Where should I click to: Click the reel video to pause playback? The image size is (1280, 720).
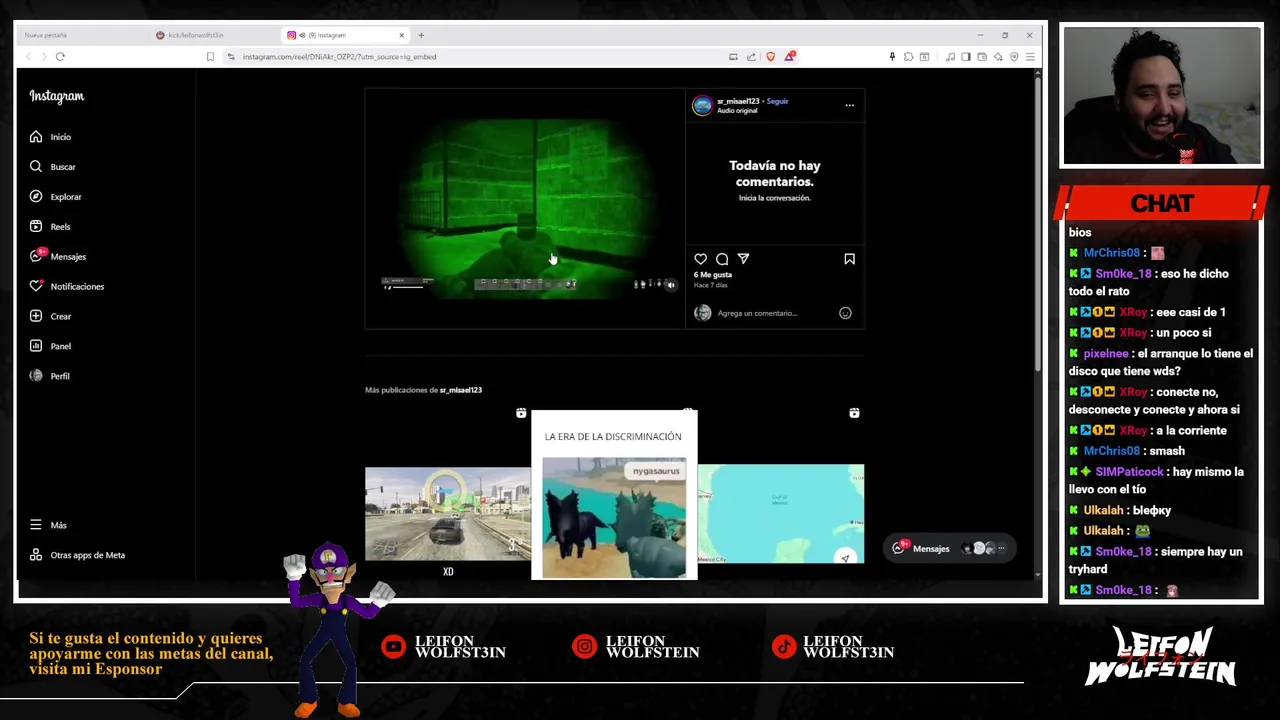(525, 208)
